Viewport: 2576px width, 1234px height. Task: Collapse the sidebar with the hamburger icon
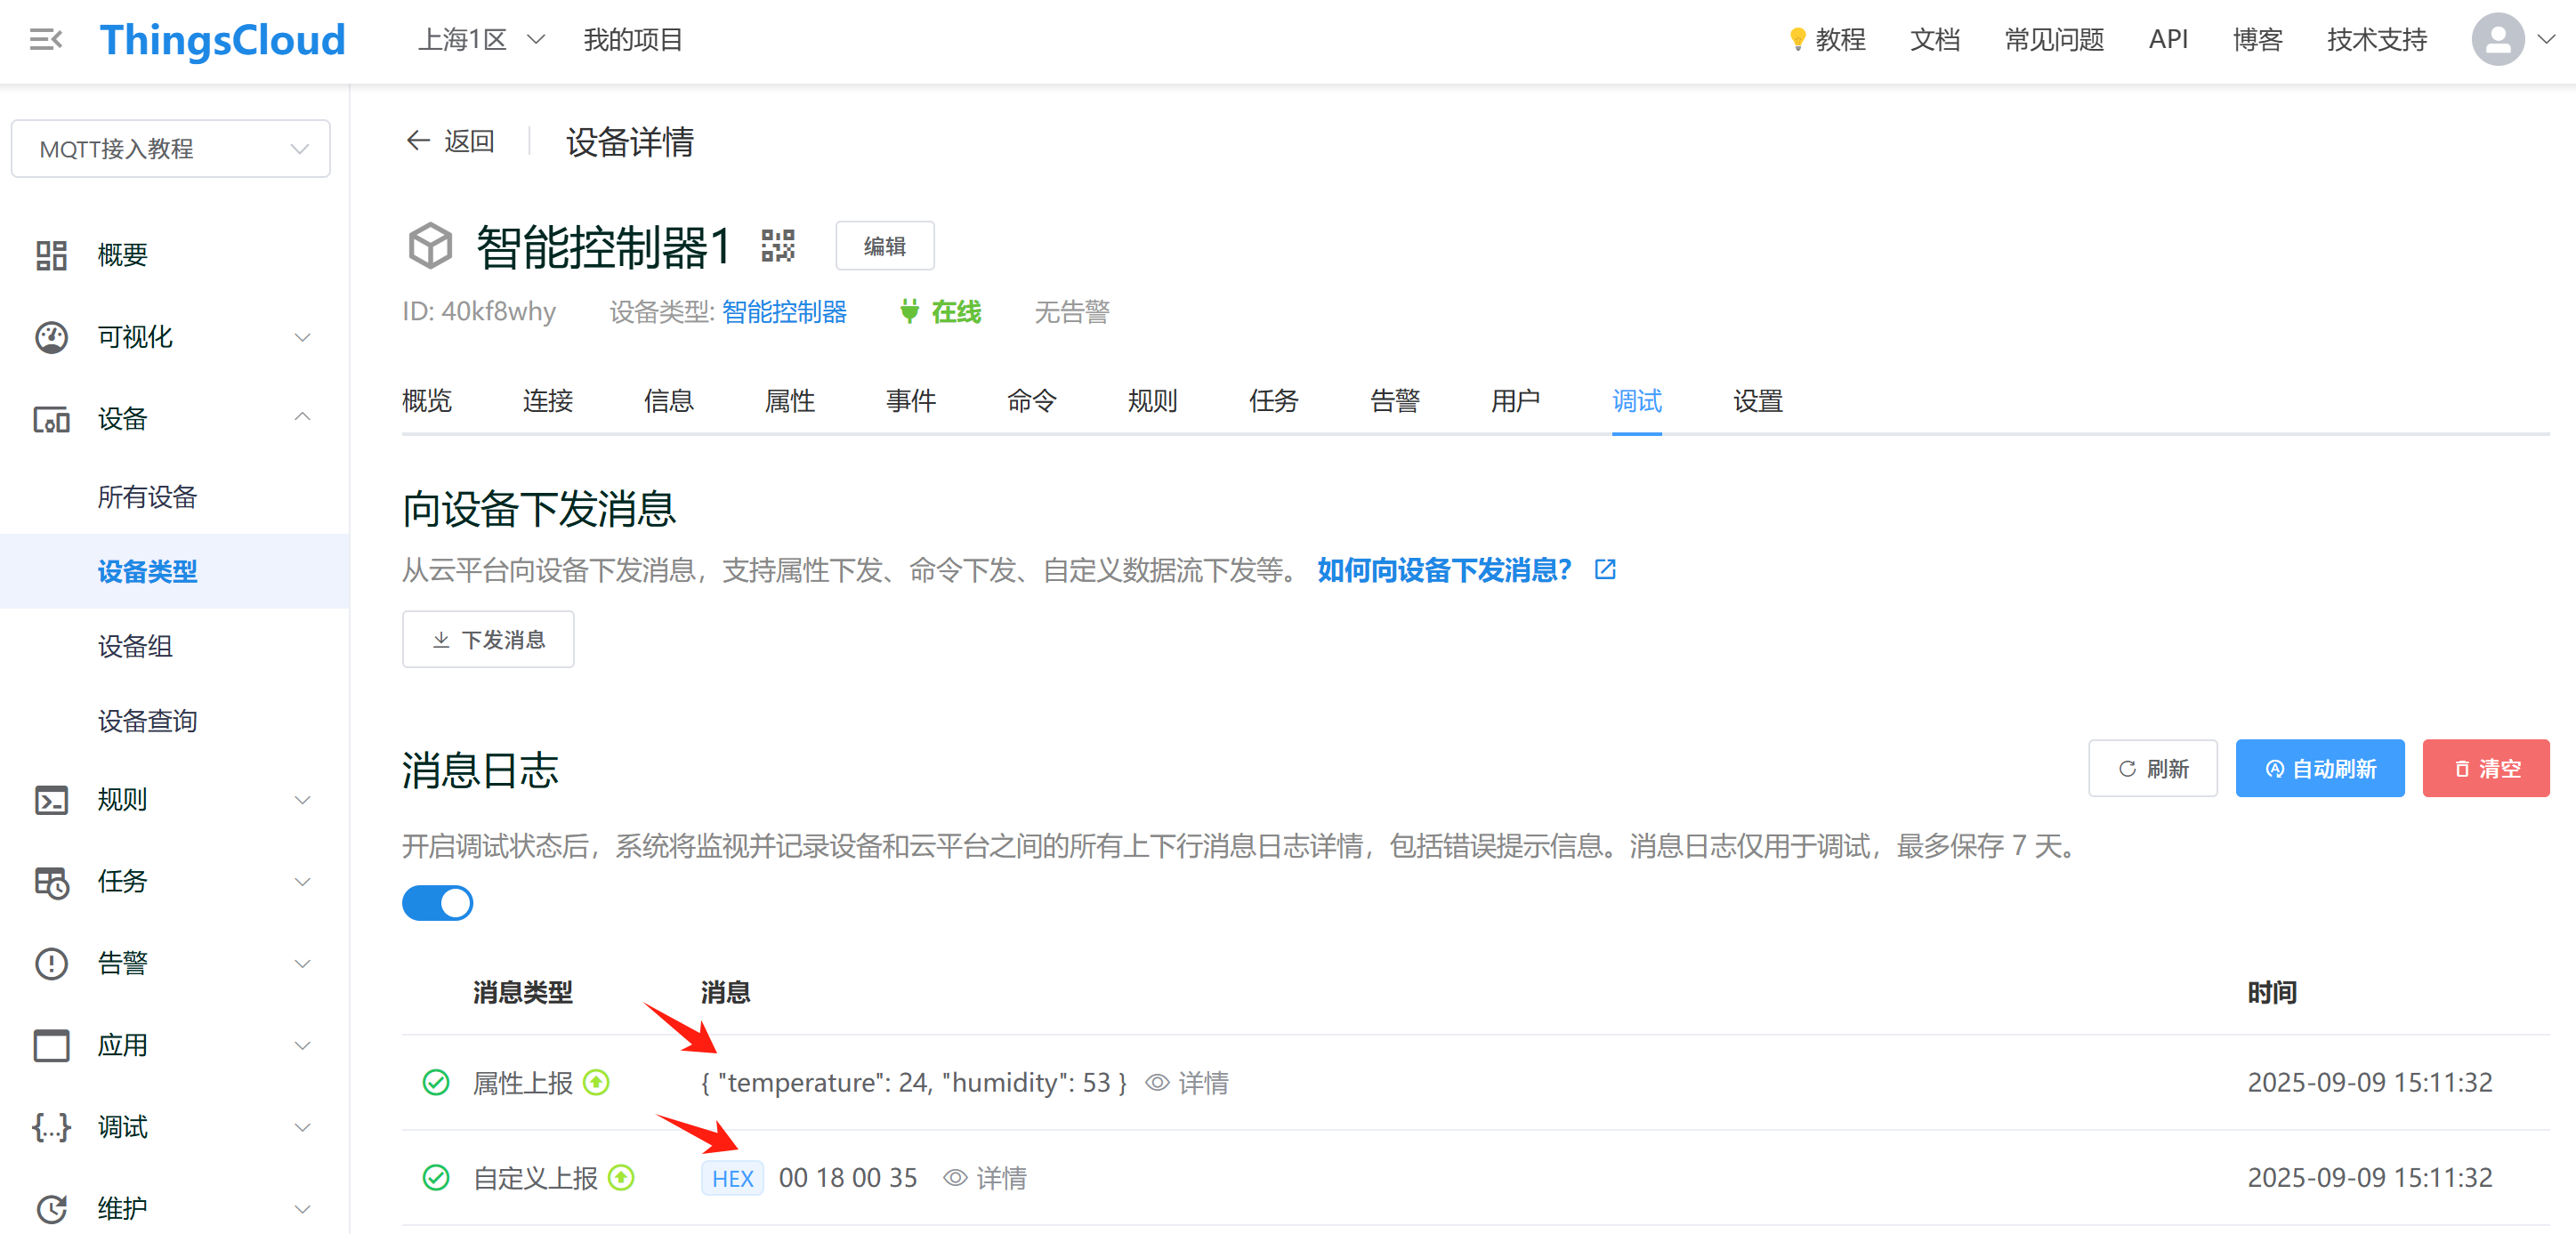[46, 40]
